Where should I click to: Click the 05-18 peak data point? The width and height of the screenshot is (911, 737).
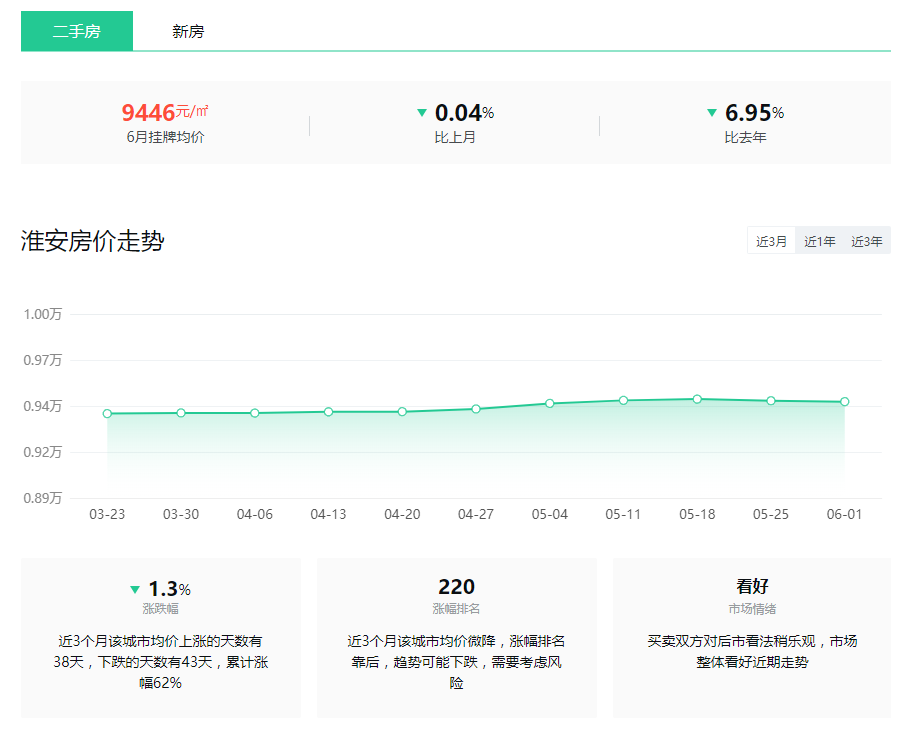697,399
